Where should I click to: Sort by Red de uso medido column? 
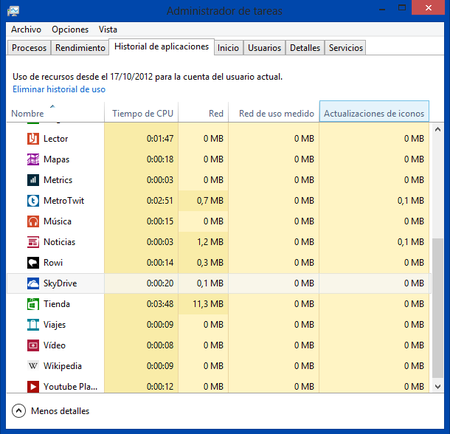(274, 112)
